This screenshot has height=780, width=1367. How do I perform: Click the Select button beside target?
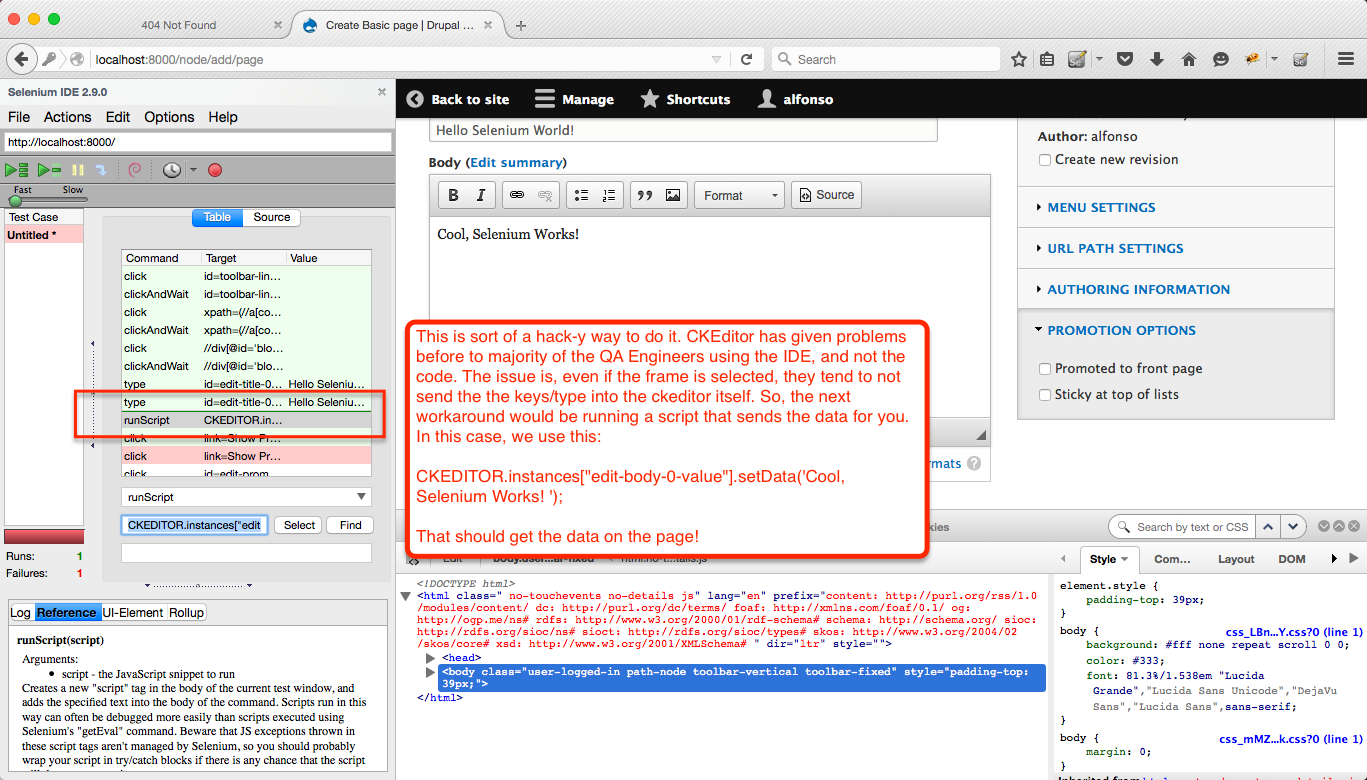point(300,525)
